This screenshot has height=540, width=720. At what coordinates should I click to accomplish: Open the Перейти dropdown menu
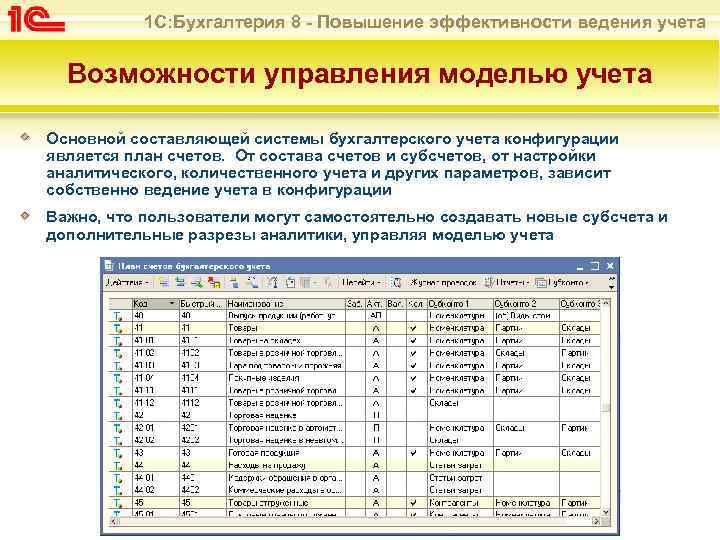click(362, 282)
